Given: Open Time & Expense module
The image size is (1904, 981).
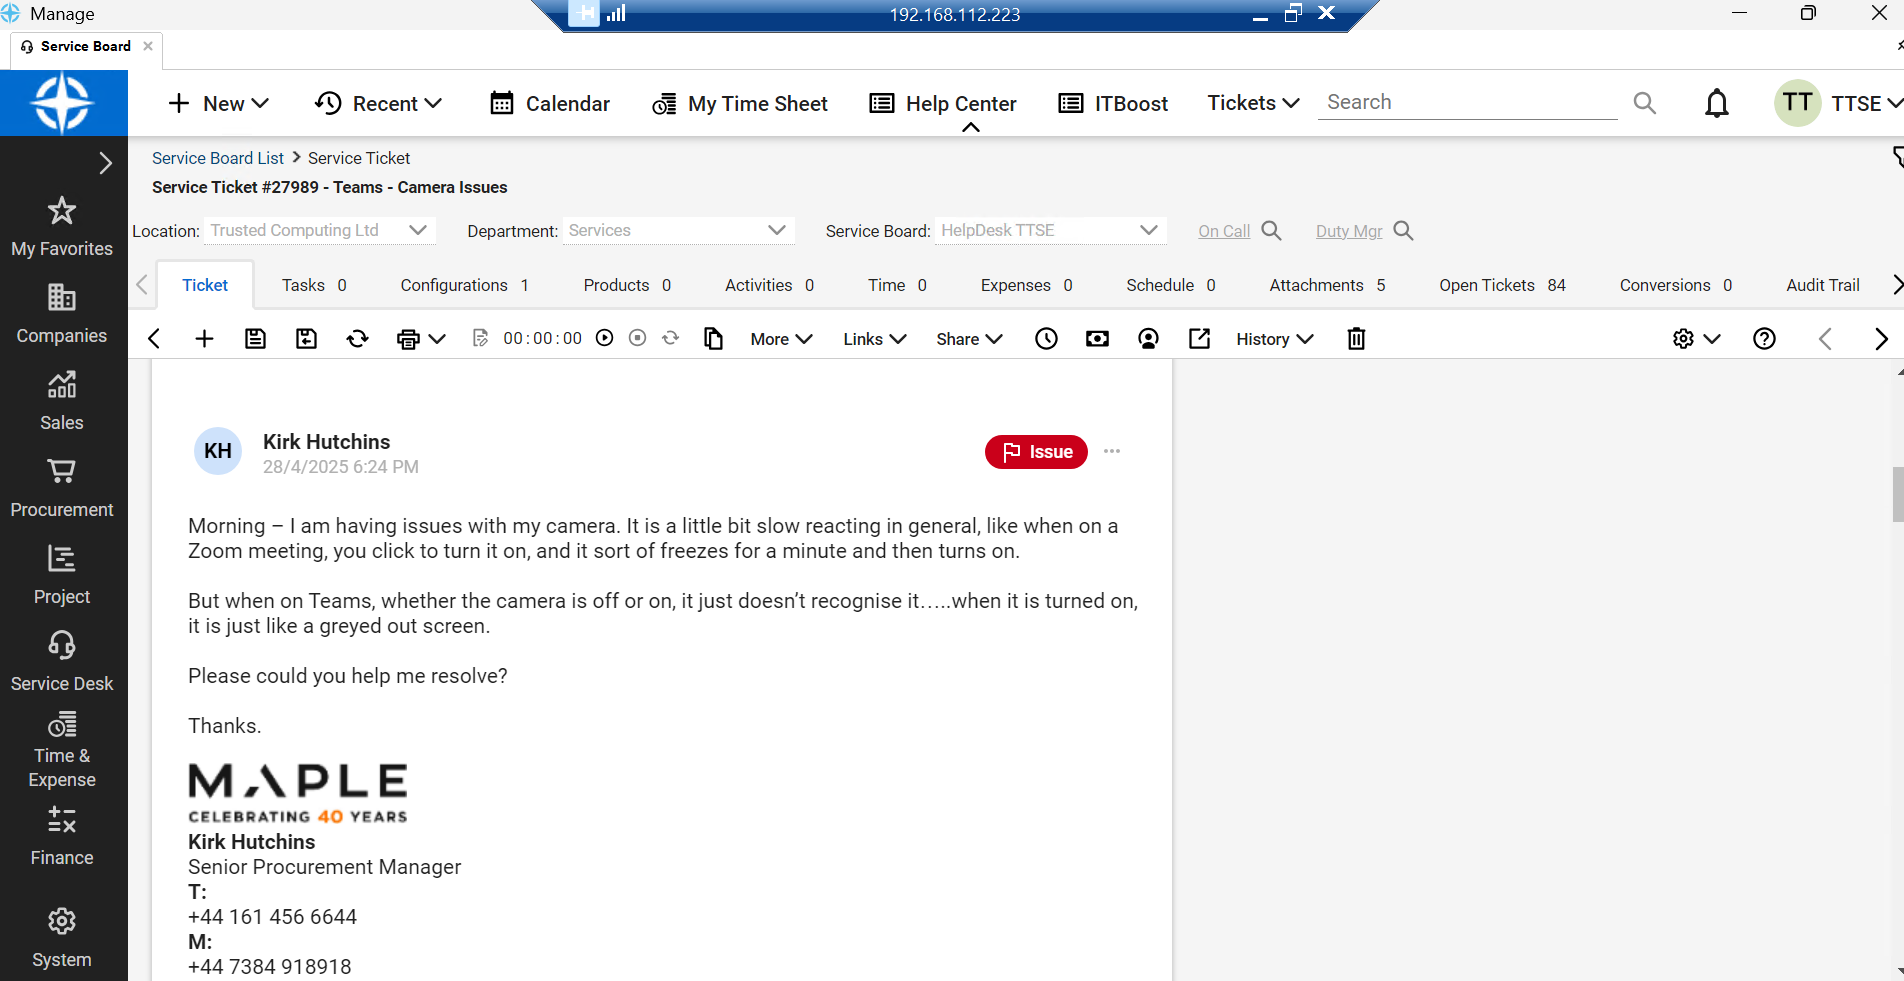Looking at the screenshot, I should point(62,750).
